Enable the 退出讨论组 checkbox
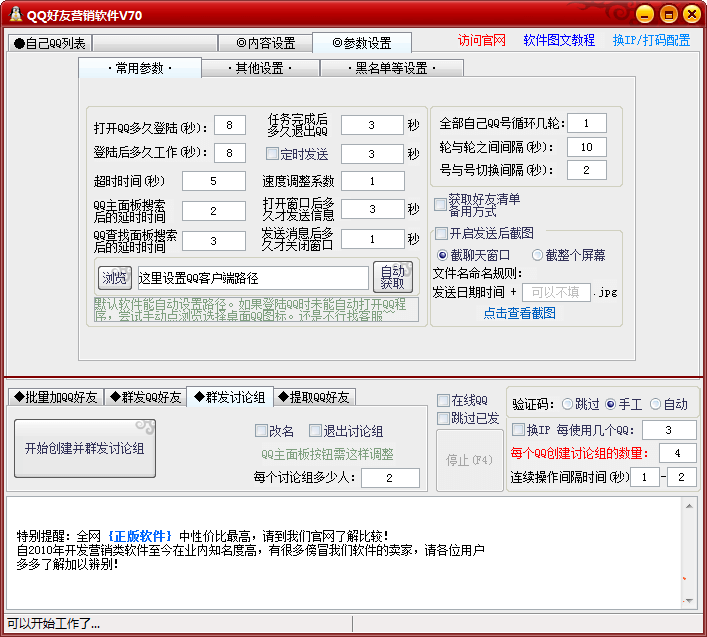The height and width of the screenshot is (637, 707). [x=315, y=431]
